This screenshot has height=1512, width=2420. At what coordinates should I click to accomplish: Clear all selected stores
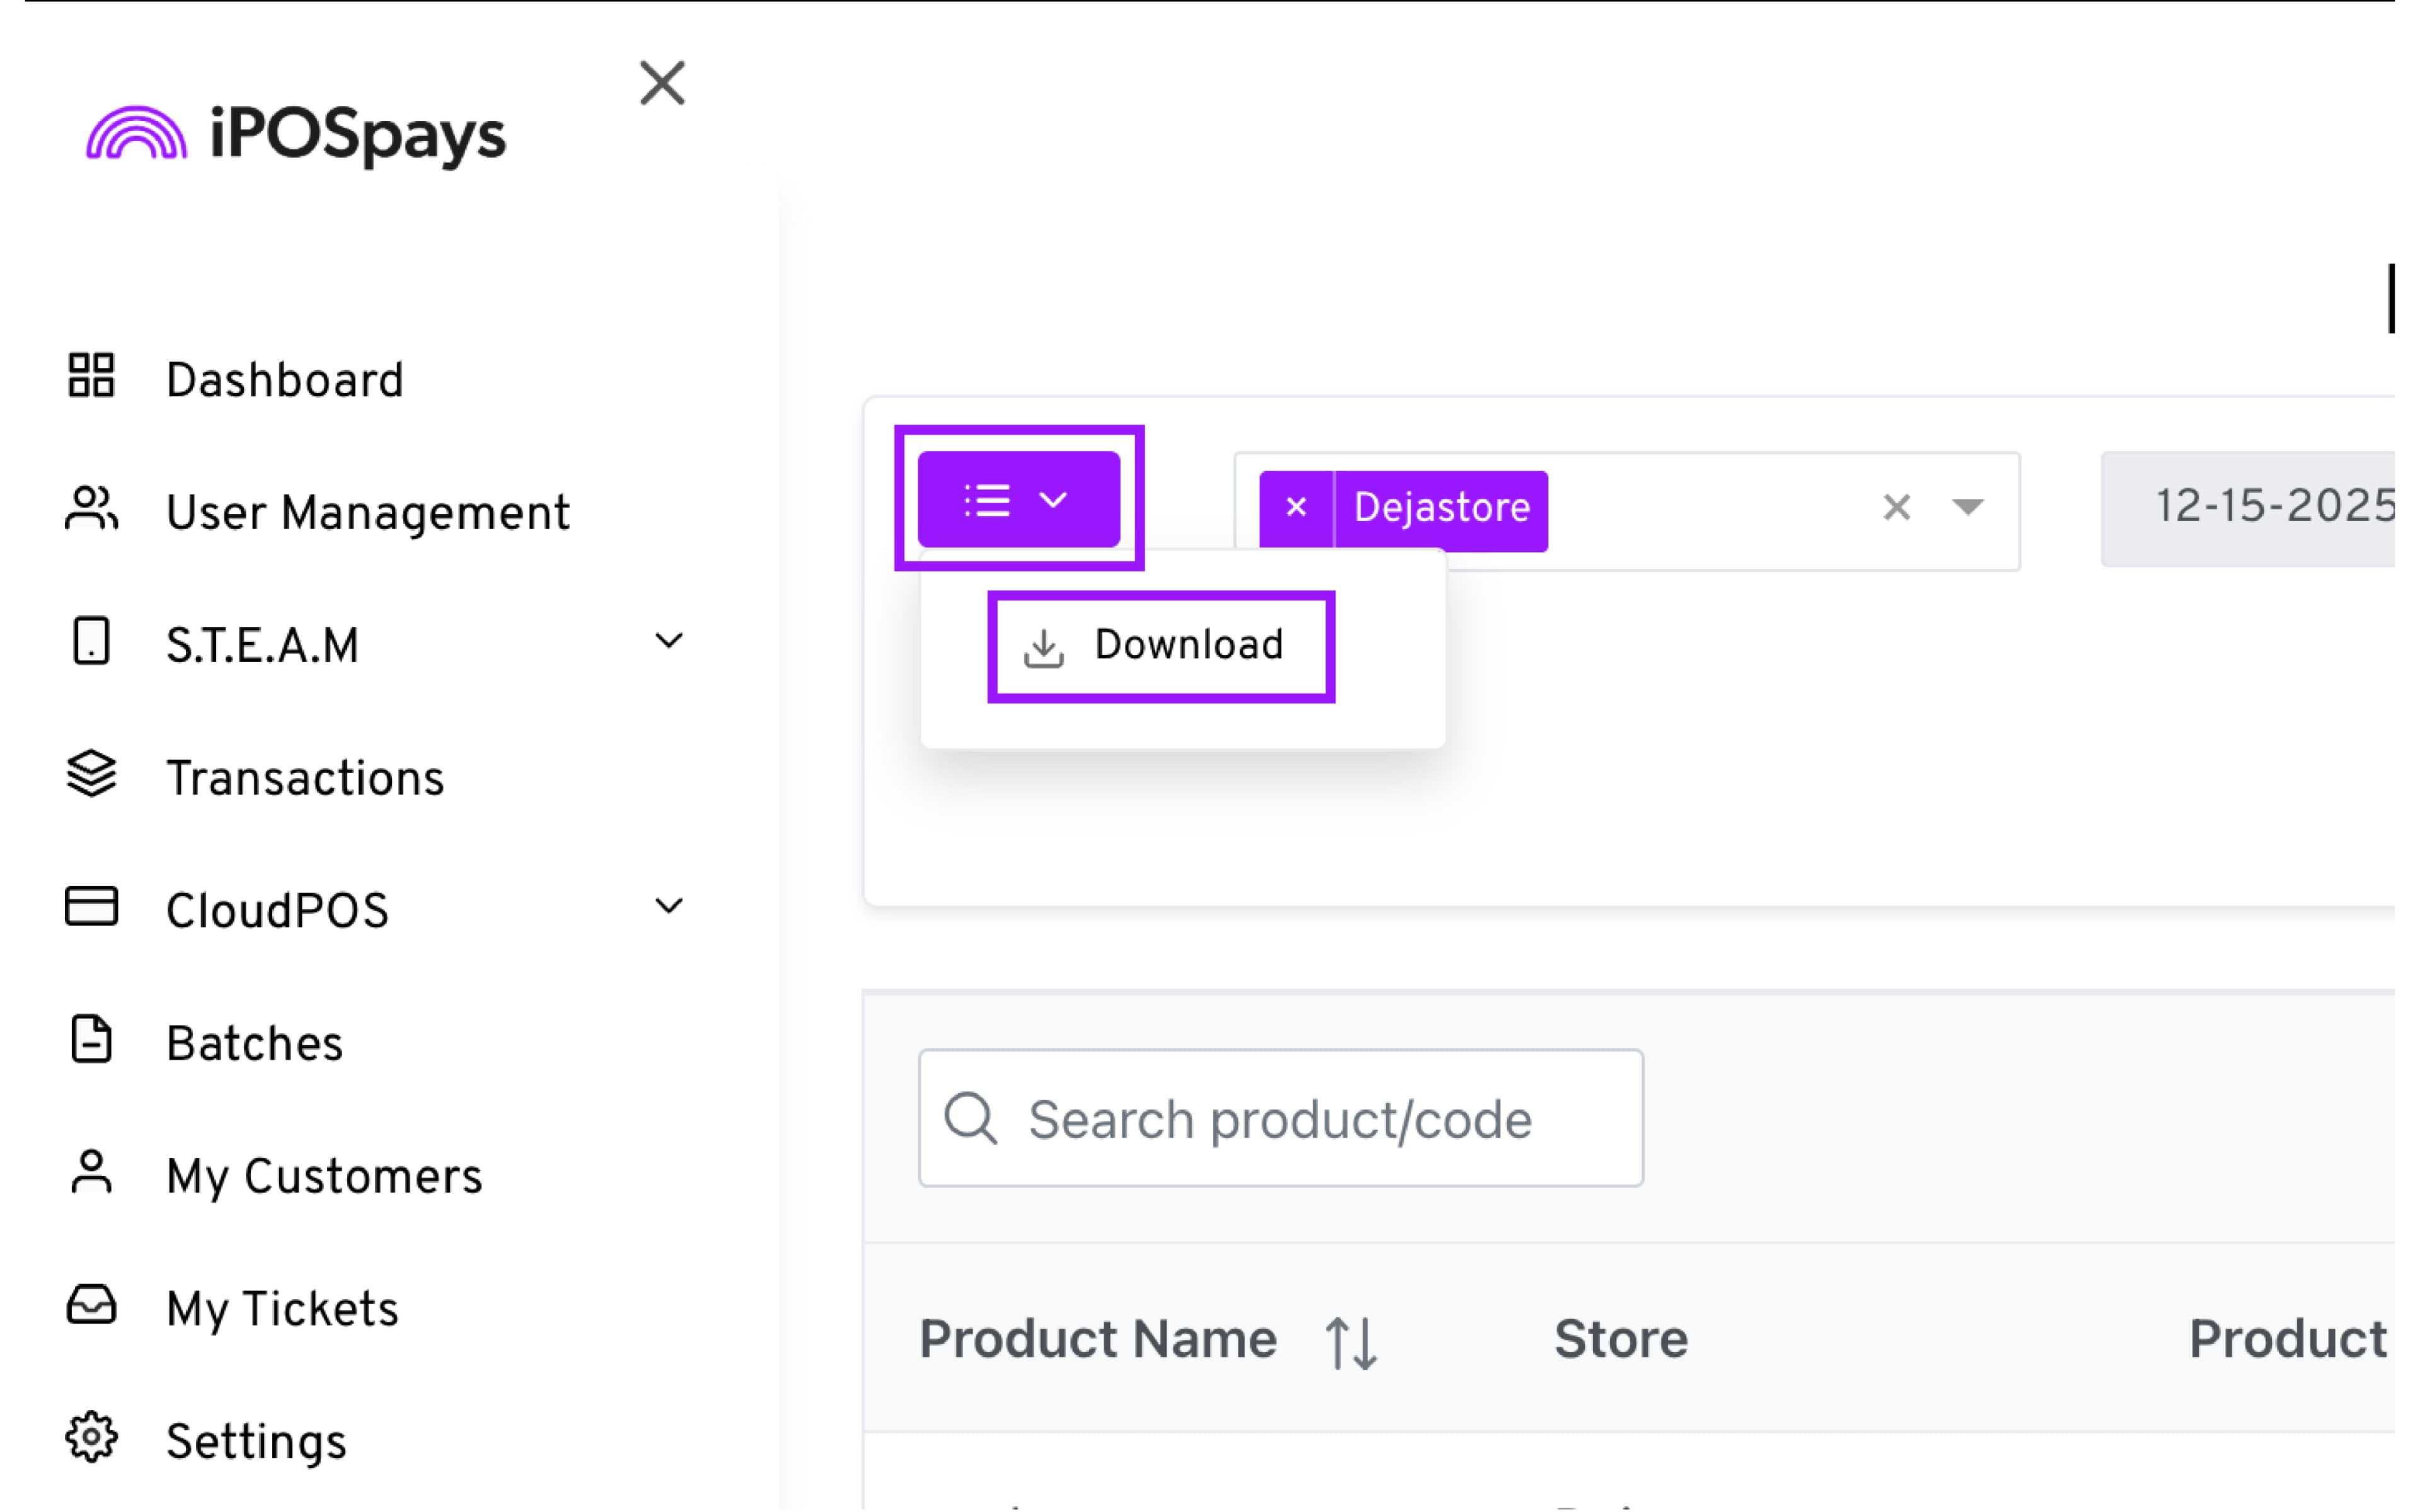pyautogui.click(x=1896, y=508)
